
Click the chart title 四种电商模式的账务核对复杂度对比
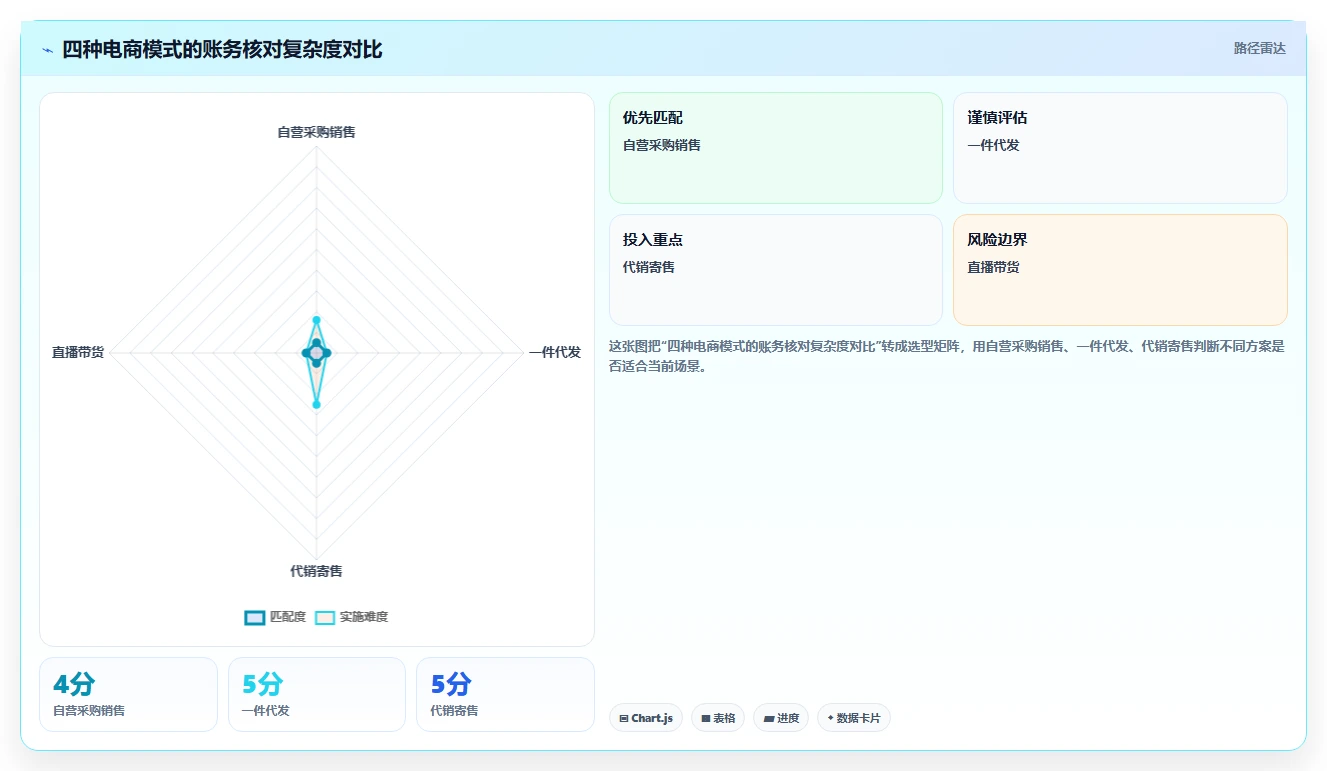[222, 49]
